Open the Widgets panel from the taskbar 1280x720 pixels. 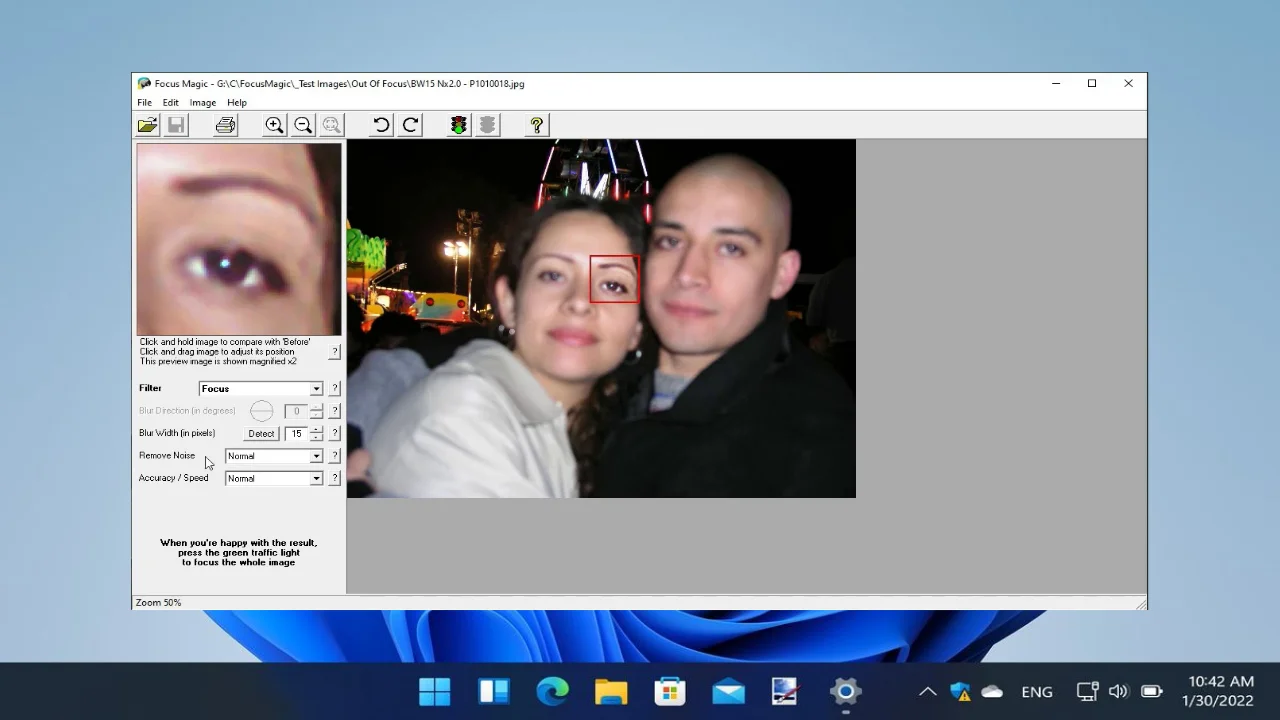click(494, 691)
